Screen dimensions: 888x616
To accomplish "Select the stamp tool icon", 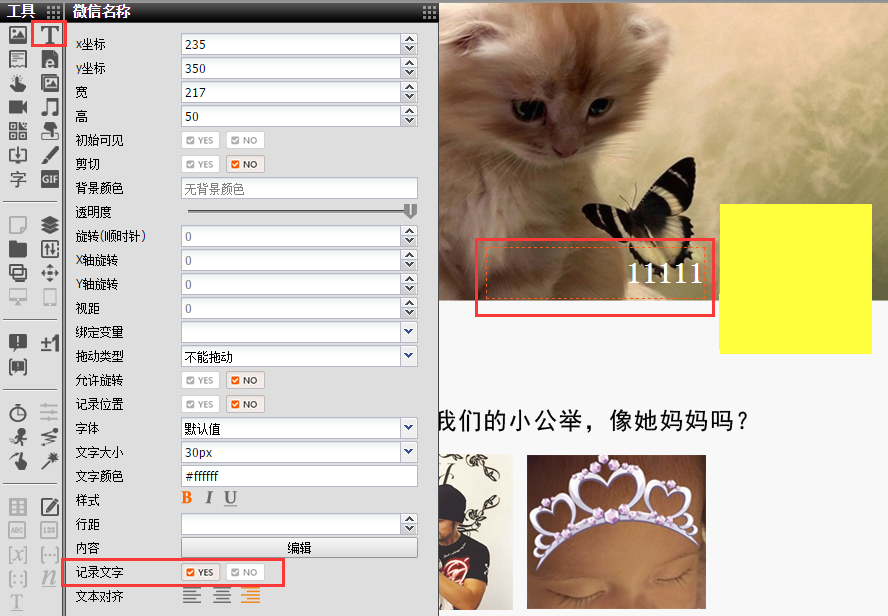I will 50,131.
